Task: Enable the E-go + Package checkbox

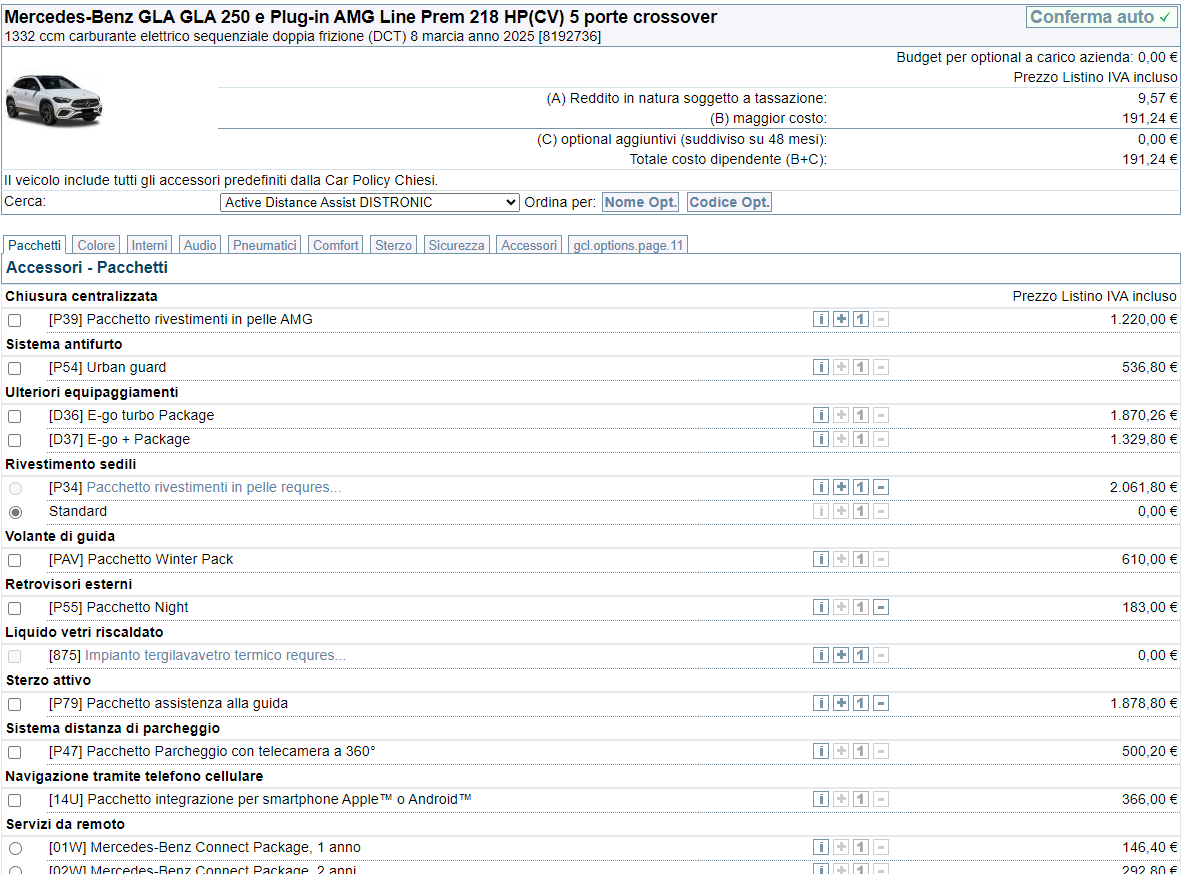Action: coord(15,440)
